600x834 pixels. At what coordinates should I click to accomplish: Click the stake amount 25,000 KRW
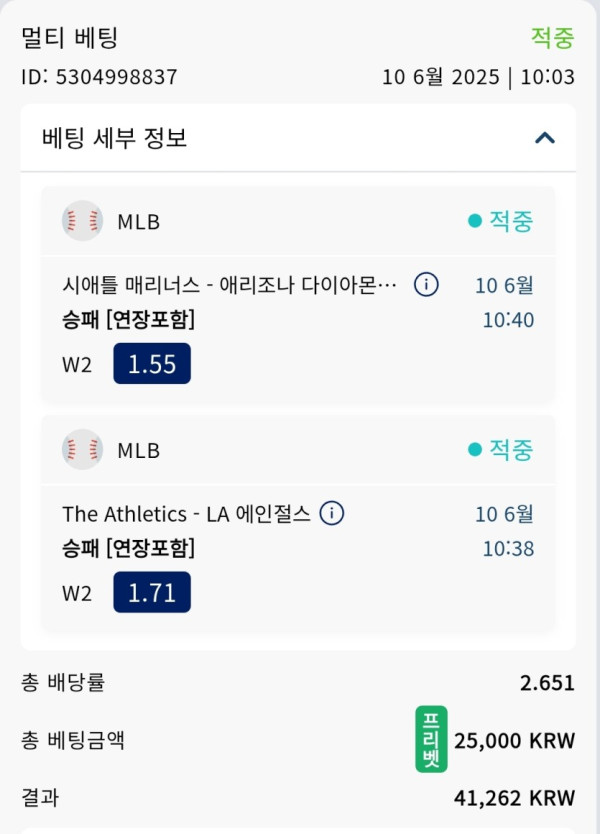514,740
